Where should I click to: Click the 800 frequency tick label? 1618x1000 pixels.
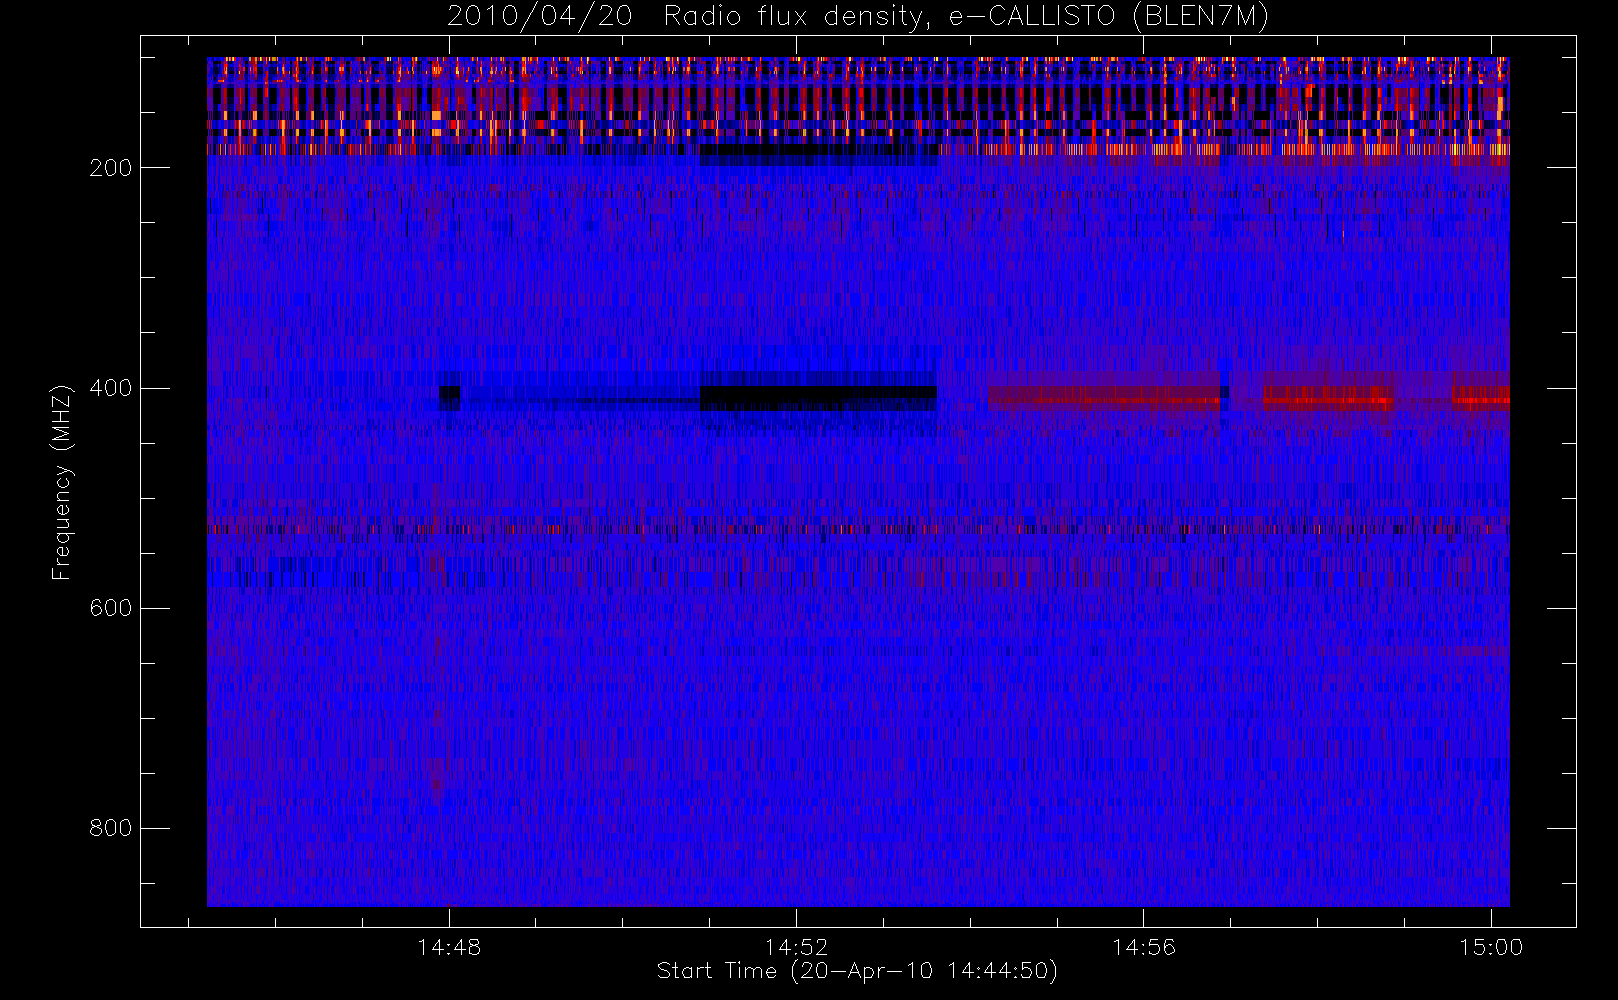[x=110, y=828]
